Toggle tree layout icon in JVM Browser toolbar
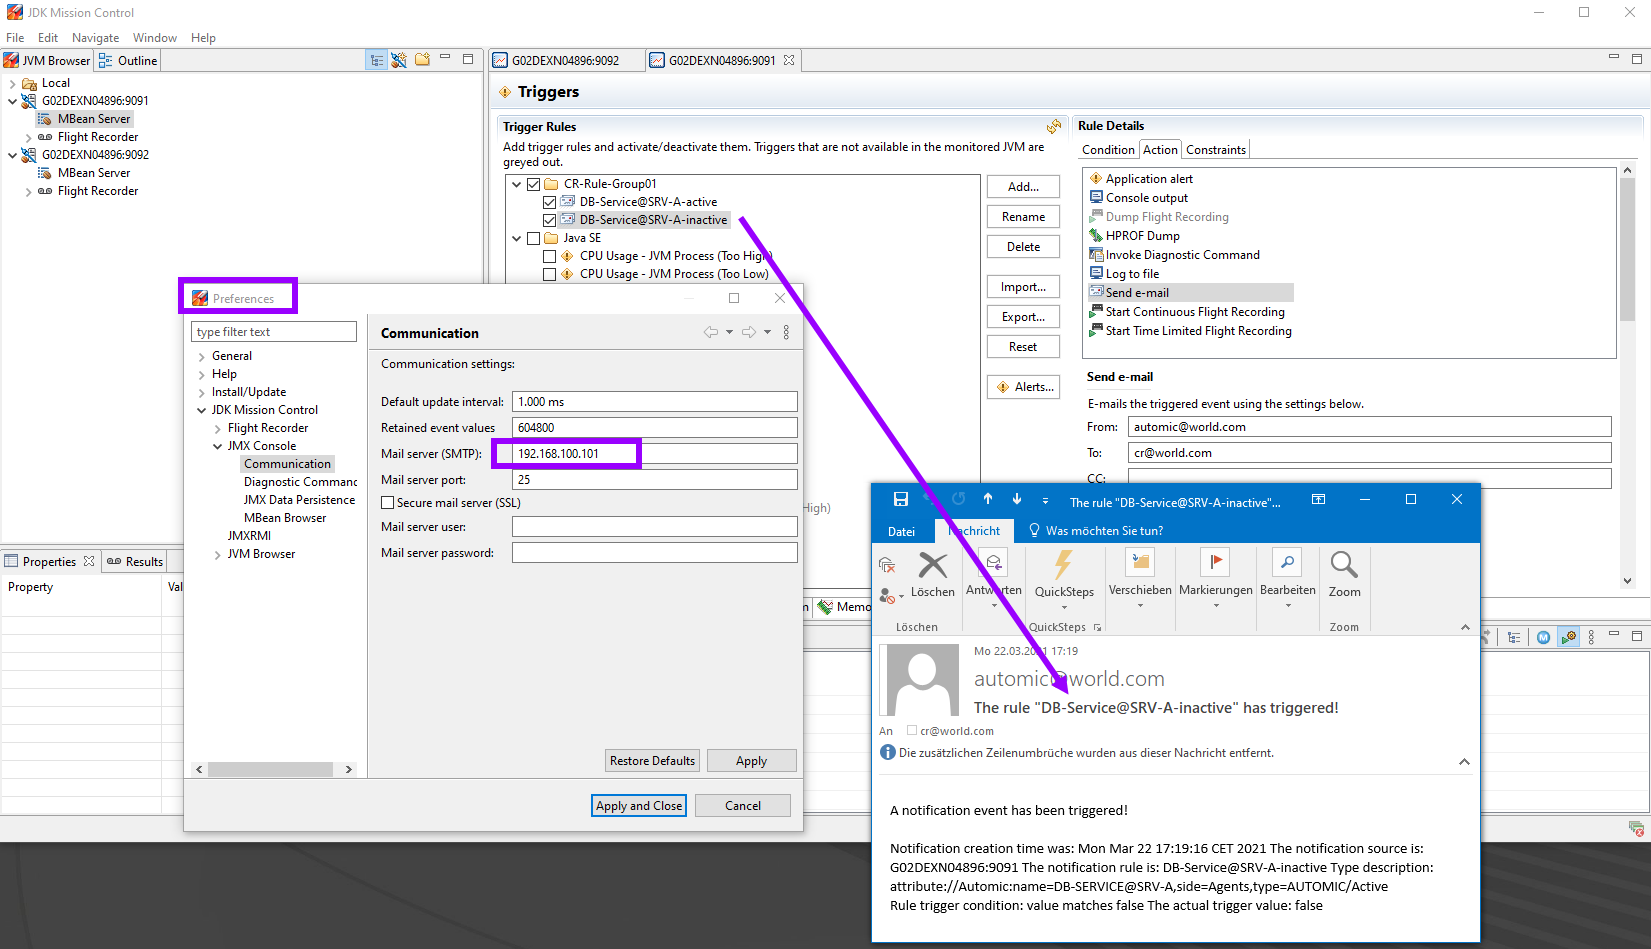Screen dimensions: 1651x949 pos(377,60)
